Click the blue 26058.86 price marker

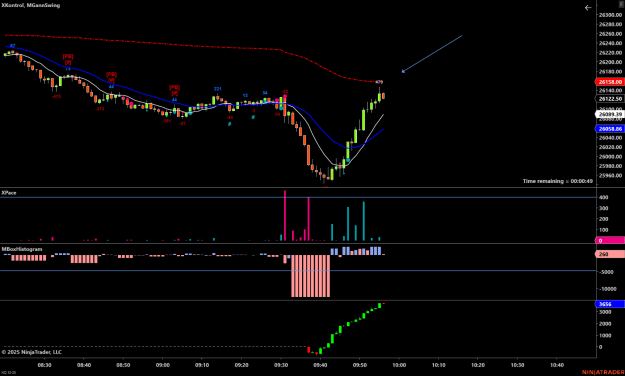[x=610, y=129]
